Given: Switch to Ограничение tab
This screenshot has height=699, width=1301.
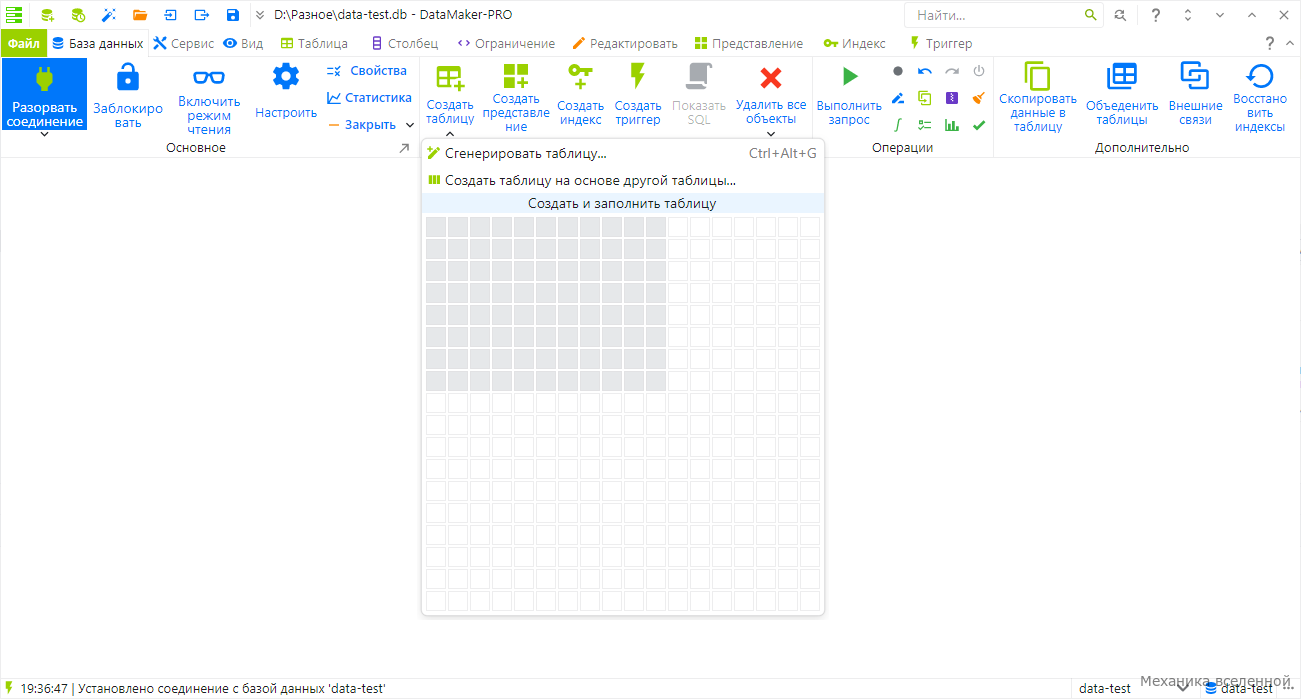Looking at the screenshot, I should (506, 43).
